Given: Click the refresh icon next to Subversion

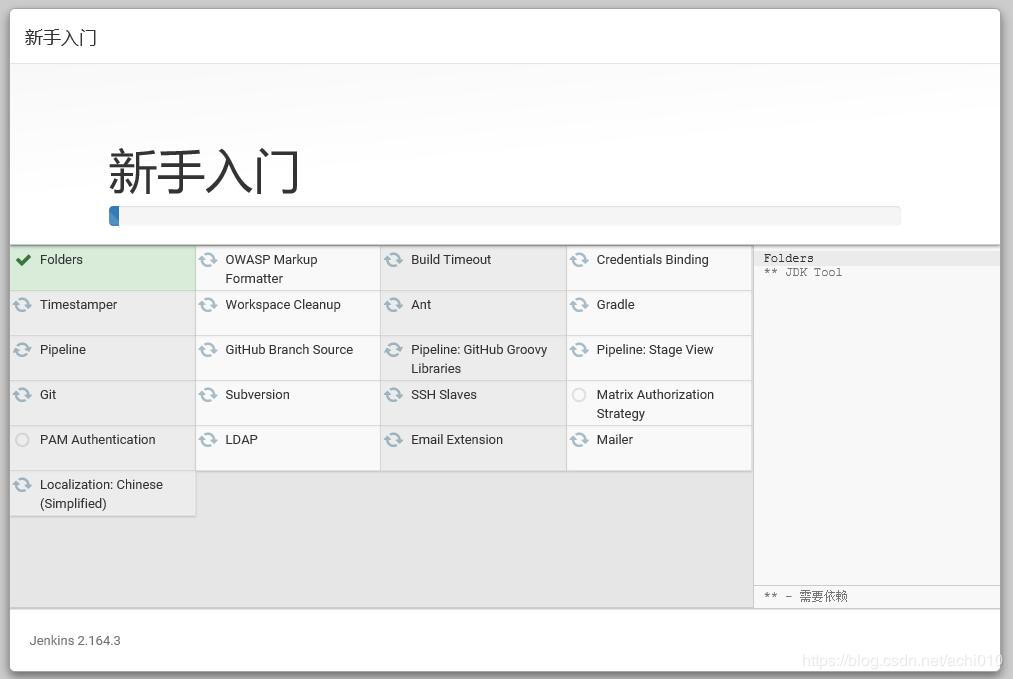Looking at the screenshot, I should (x=208, y=395).
